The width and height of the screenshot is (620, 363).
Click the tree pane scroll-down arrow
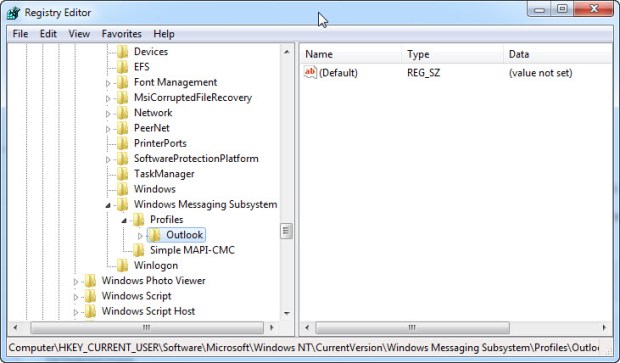[287, 313]
